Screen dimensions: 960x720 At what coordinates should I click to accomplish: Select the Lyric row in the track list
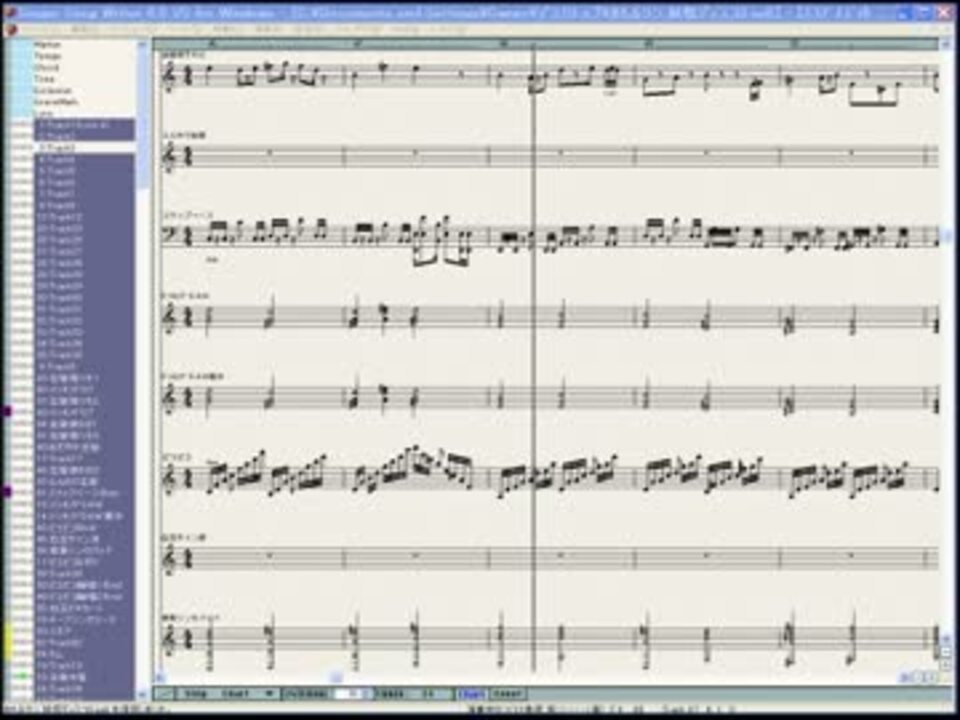[x=84, y=113]
